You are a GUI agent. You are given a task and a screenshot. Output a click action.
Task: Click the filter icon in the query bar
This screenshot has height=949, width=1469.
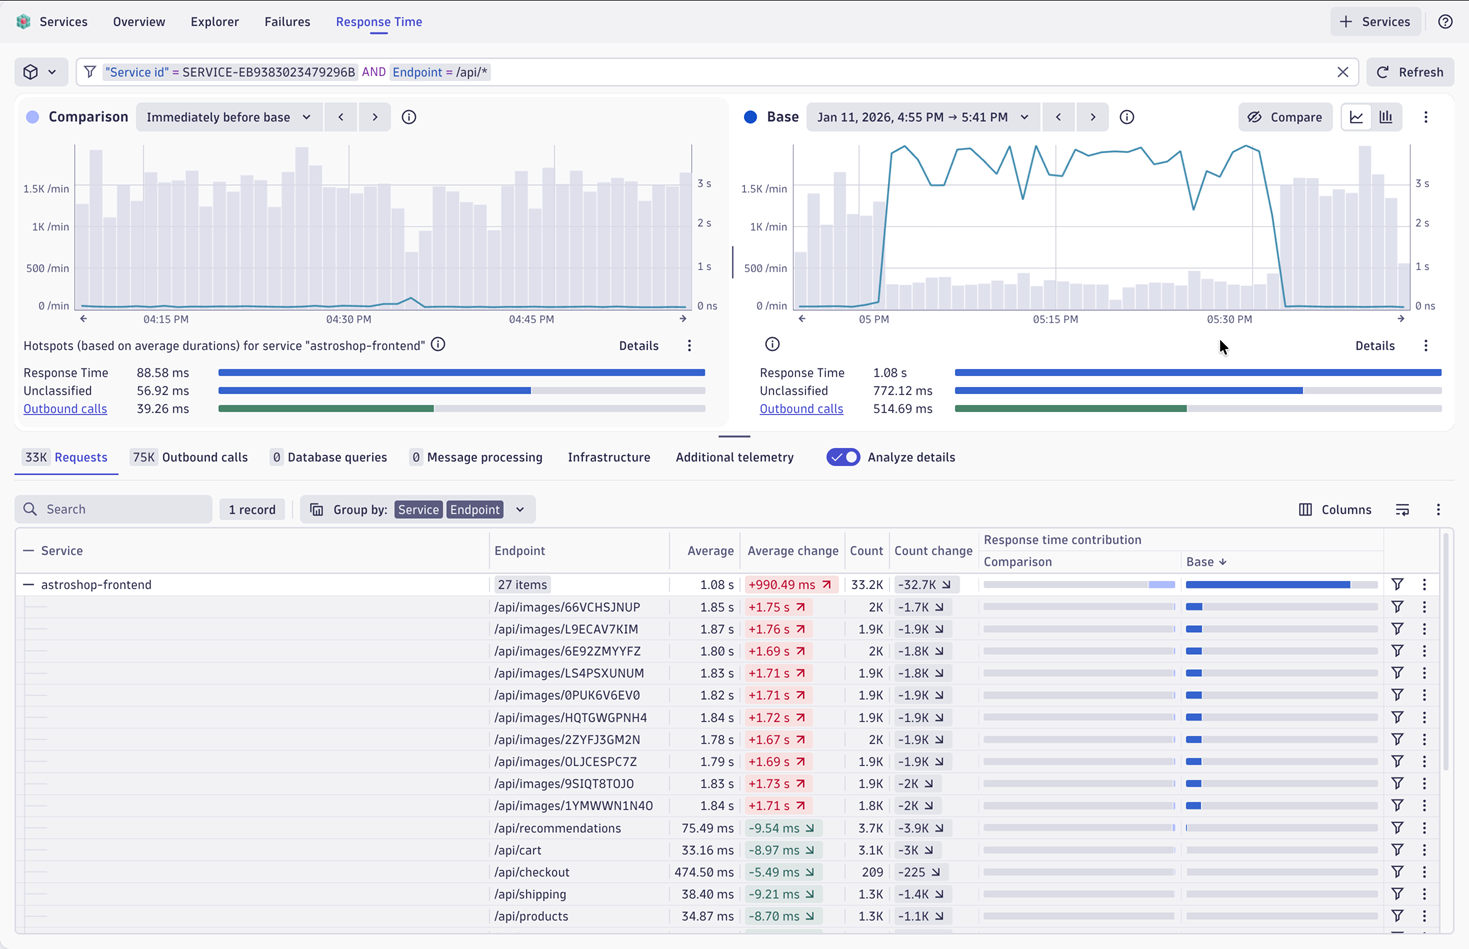(90, 72)
